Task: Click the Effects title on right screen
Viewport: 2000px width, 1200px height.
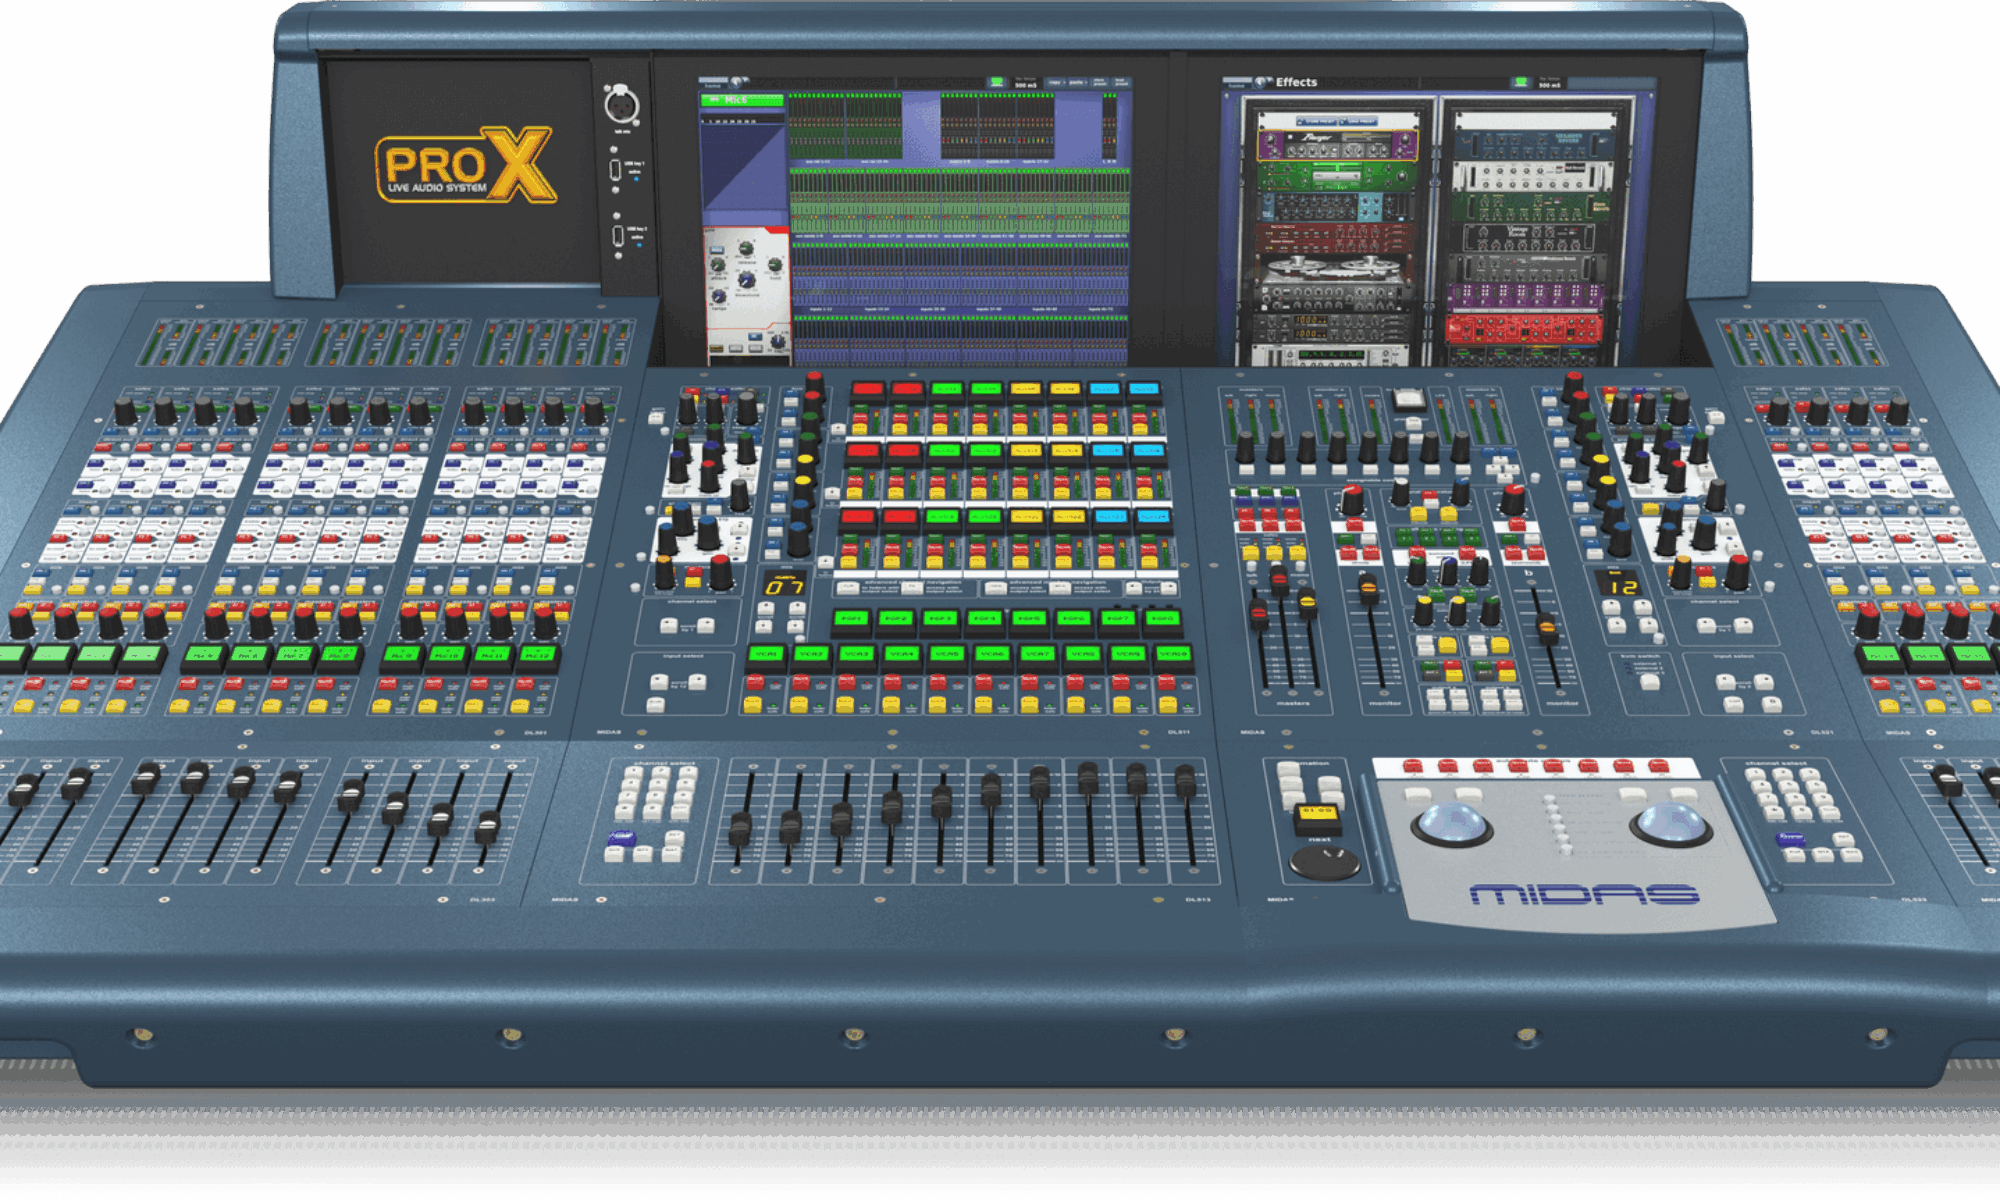Action: [x=1296, y=82]
